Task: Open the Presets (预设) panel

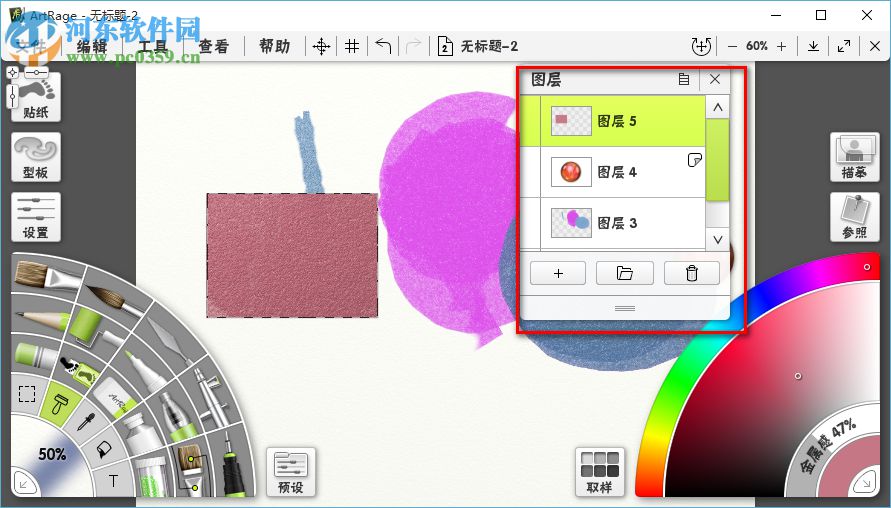Action: [290, 472]
